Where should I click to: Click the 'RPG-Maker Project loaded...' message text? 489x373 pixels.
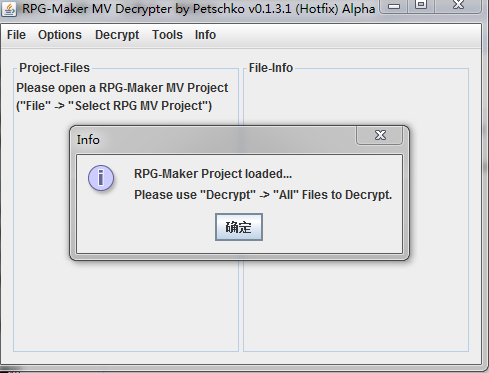click(213, 174)
